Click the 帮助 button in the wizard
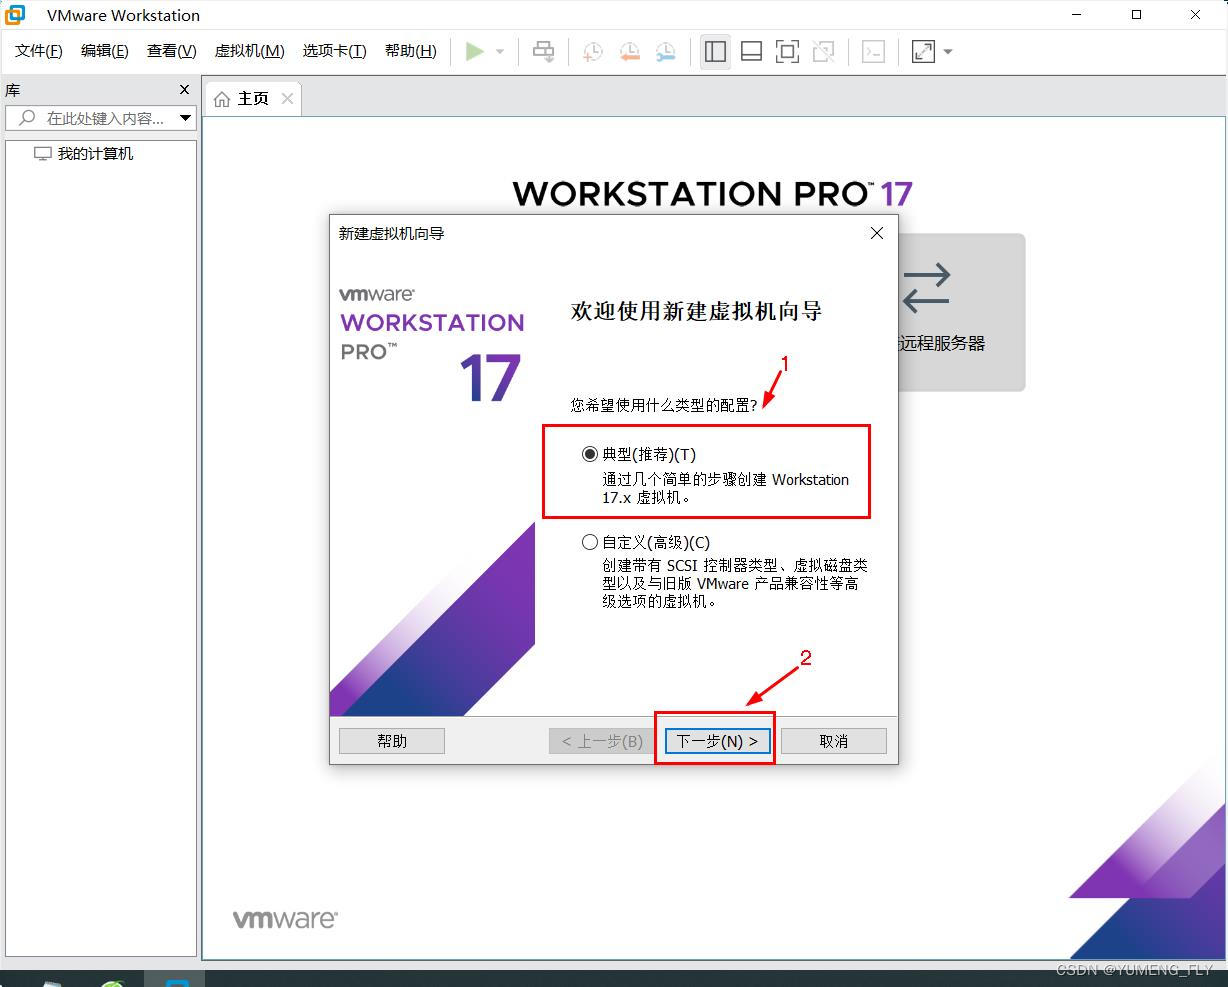 pos(392,741)
